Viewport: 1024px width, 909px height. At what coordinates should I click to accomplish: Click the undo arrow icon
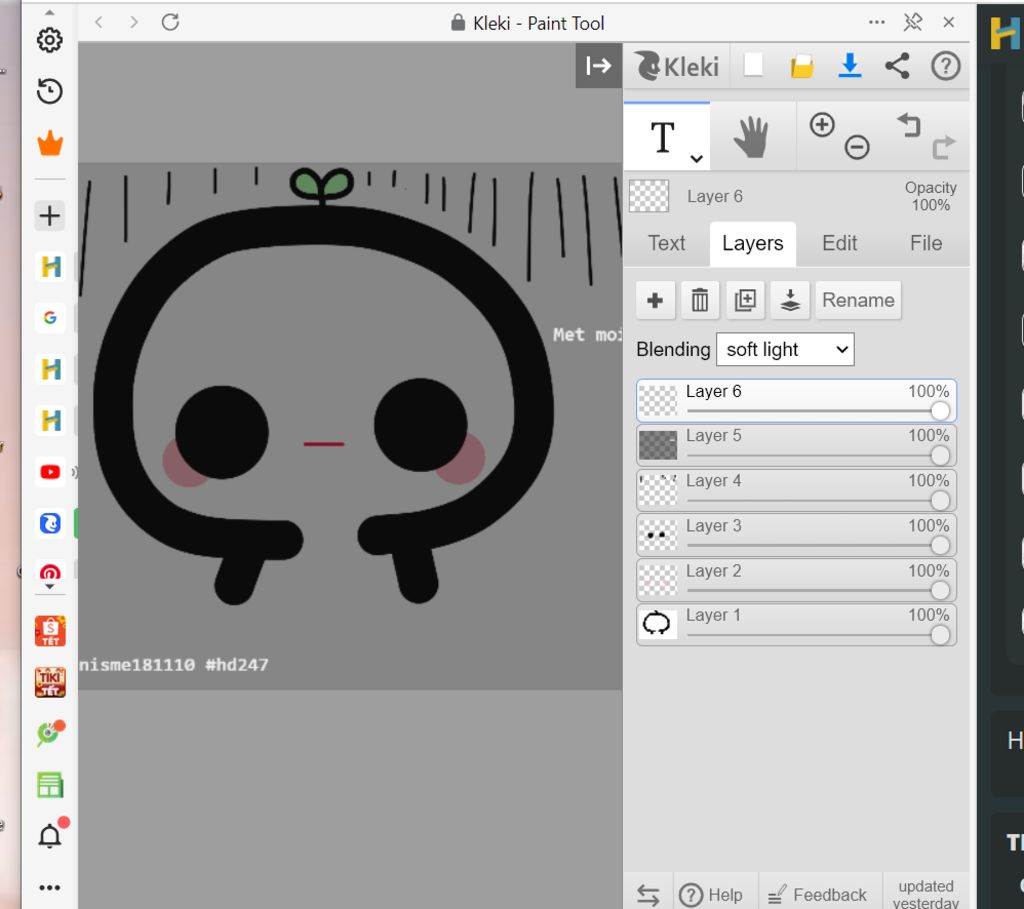click(x=909, y=125)
